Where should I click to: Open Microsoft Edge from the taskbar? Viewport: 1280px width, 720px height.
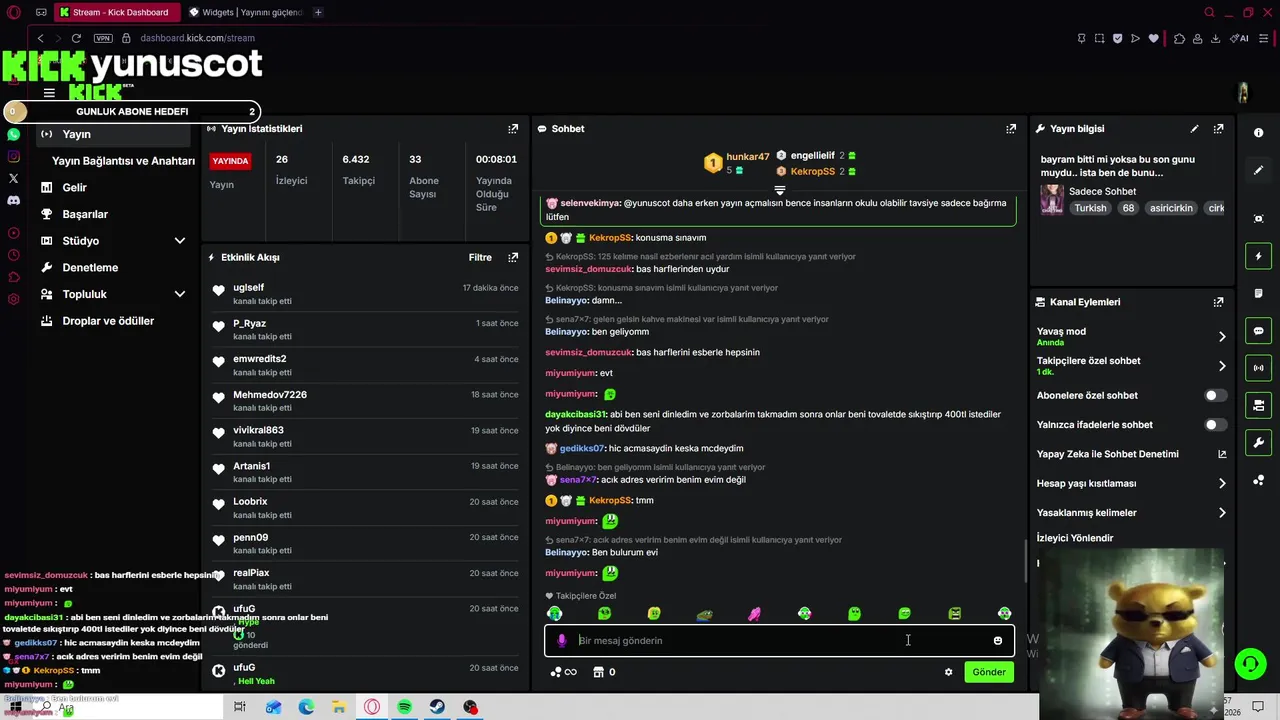click(x=306, y=707)
